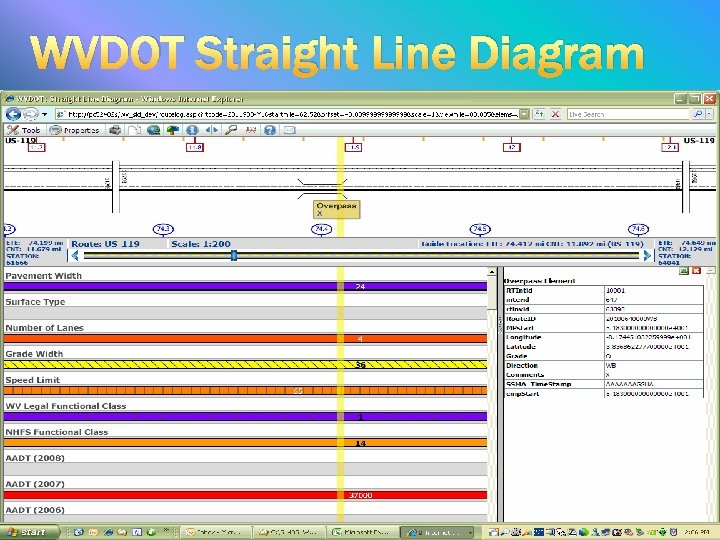Click the green export icon above Overpass Element
This screenshot has width=720, height=540.
tap(684, 271)
